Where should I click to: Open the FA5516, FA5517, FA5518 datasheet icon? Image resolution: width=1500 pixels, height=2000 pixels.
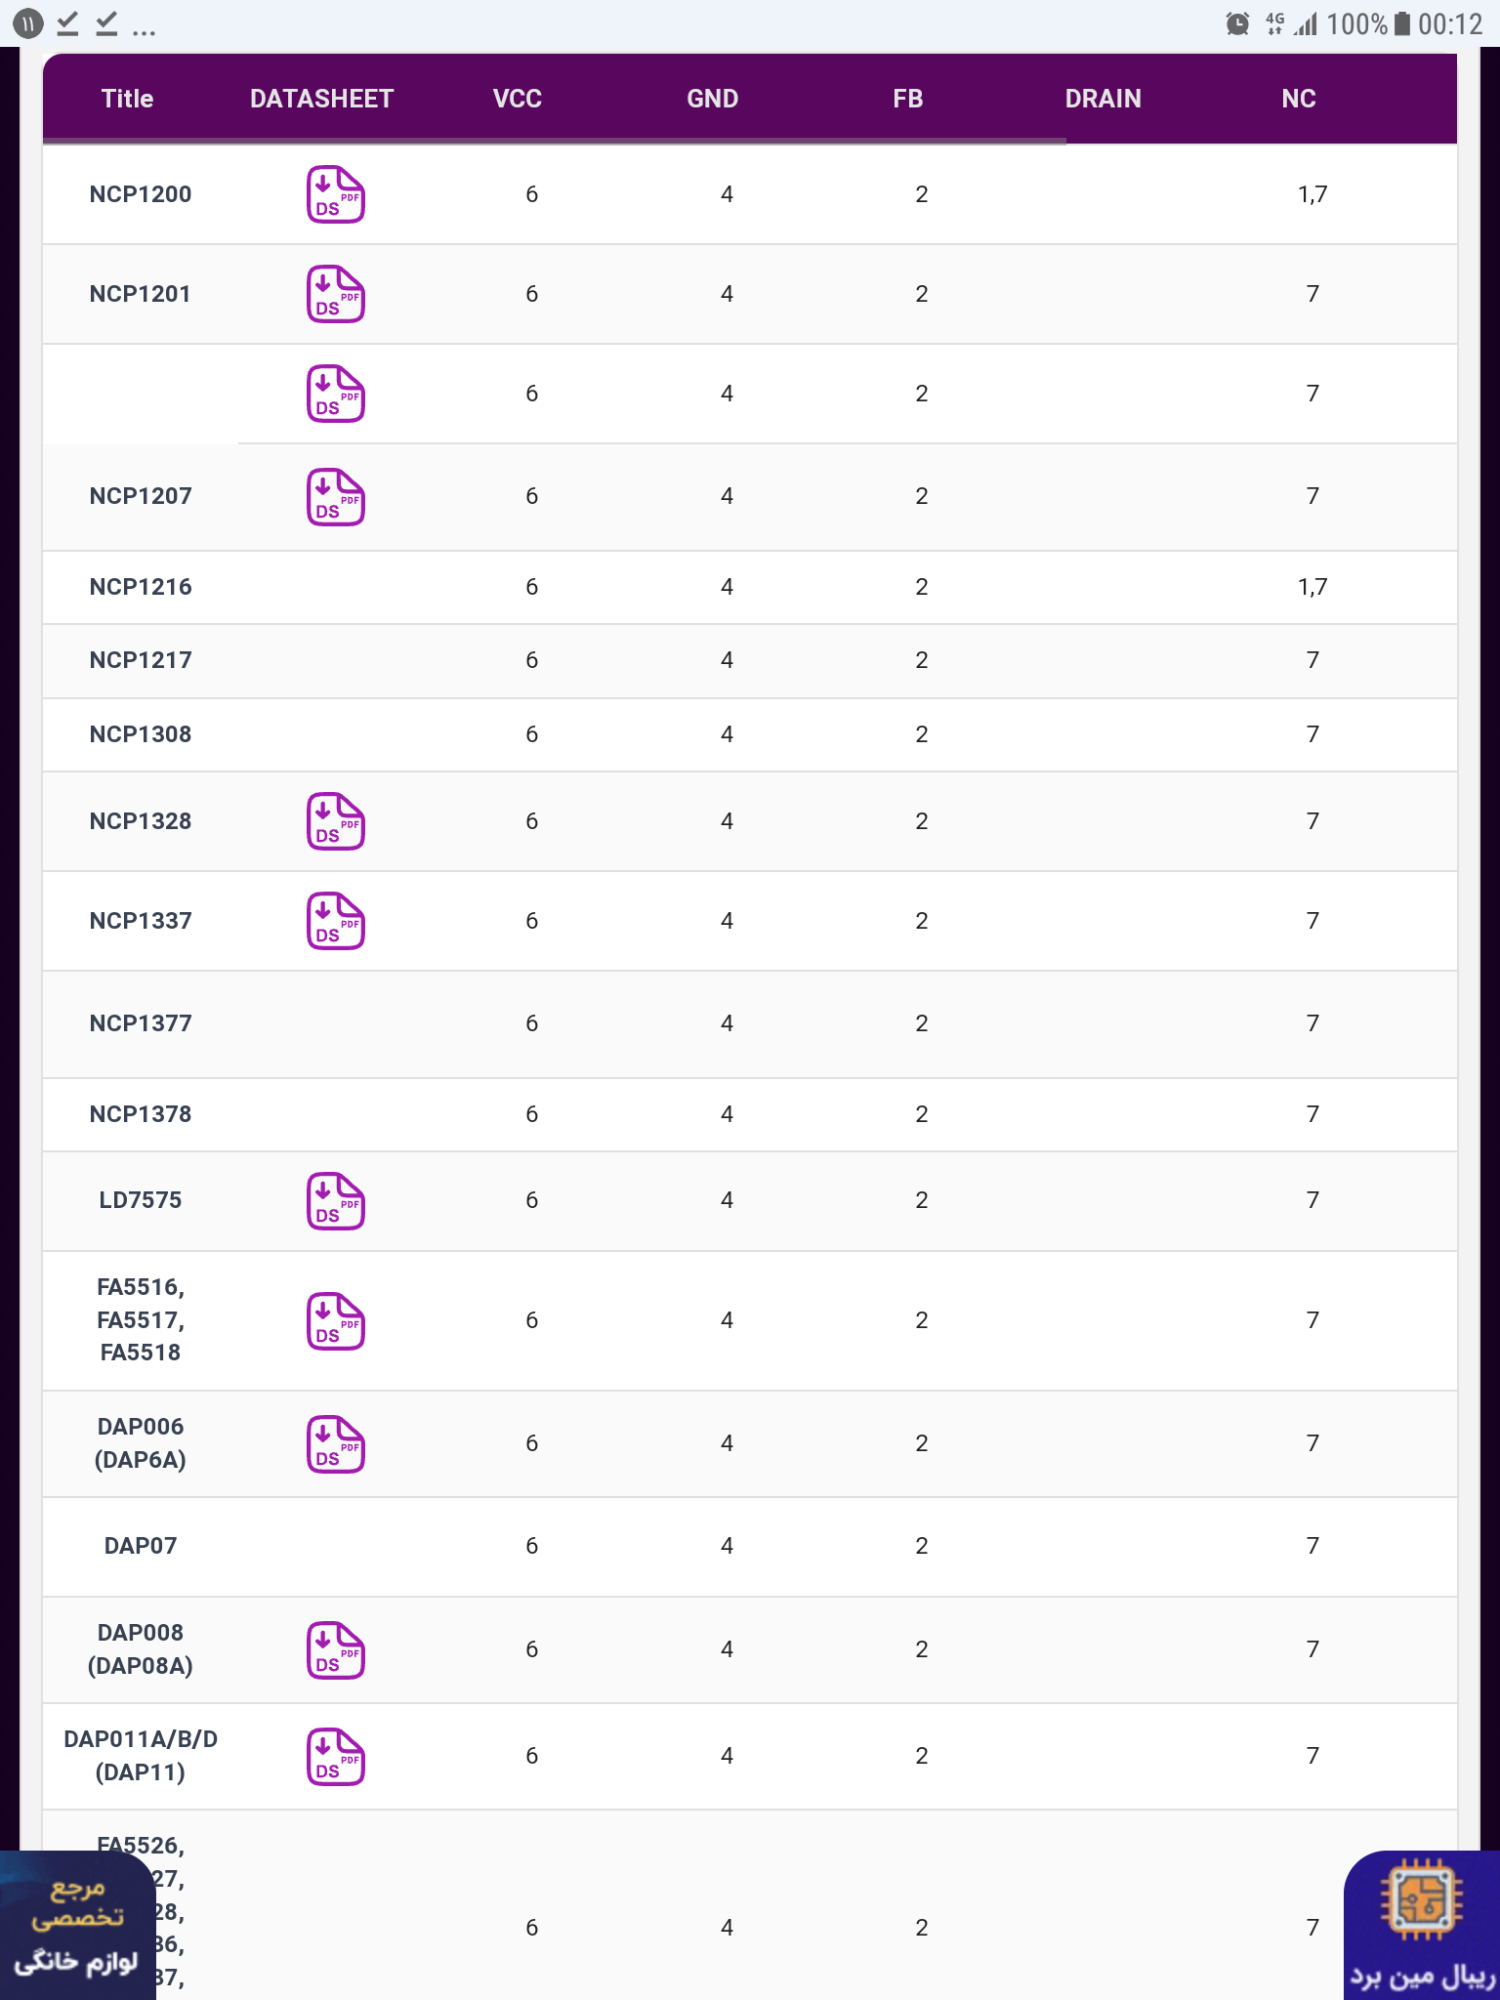(x=335, y=1321)
